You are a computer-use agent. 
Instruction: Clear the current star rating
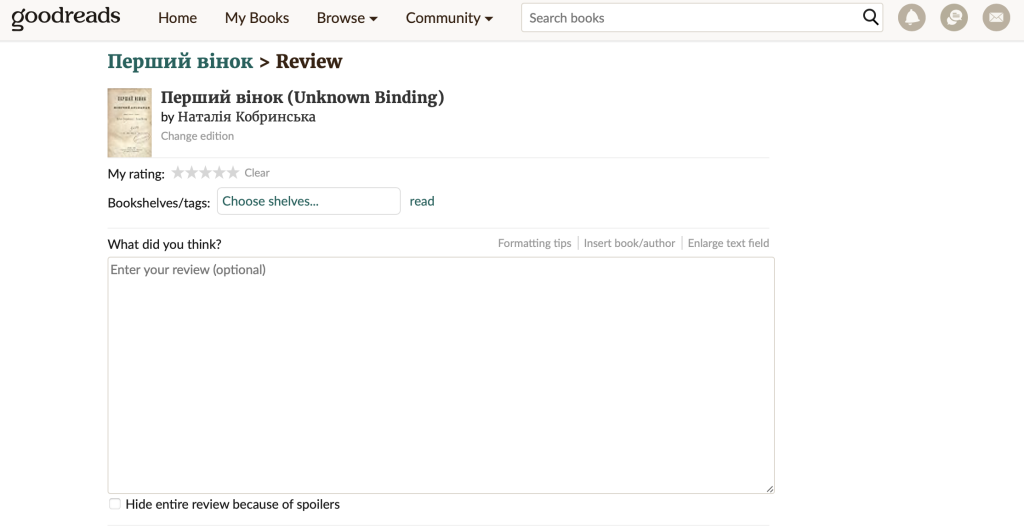tap(257, 173)
